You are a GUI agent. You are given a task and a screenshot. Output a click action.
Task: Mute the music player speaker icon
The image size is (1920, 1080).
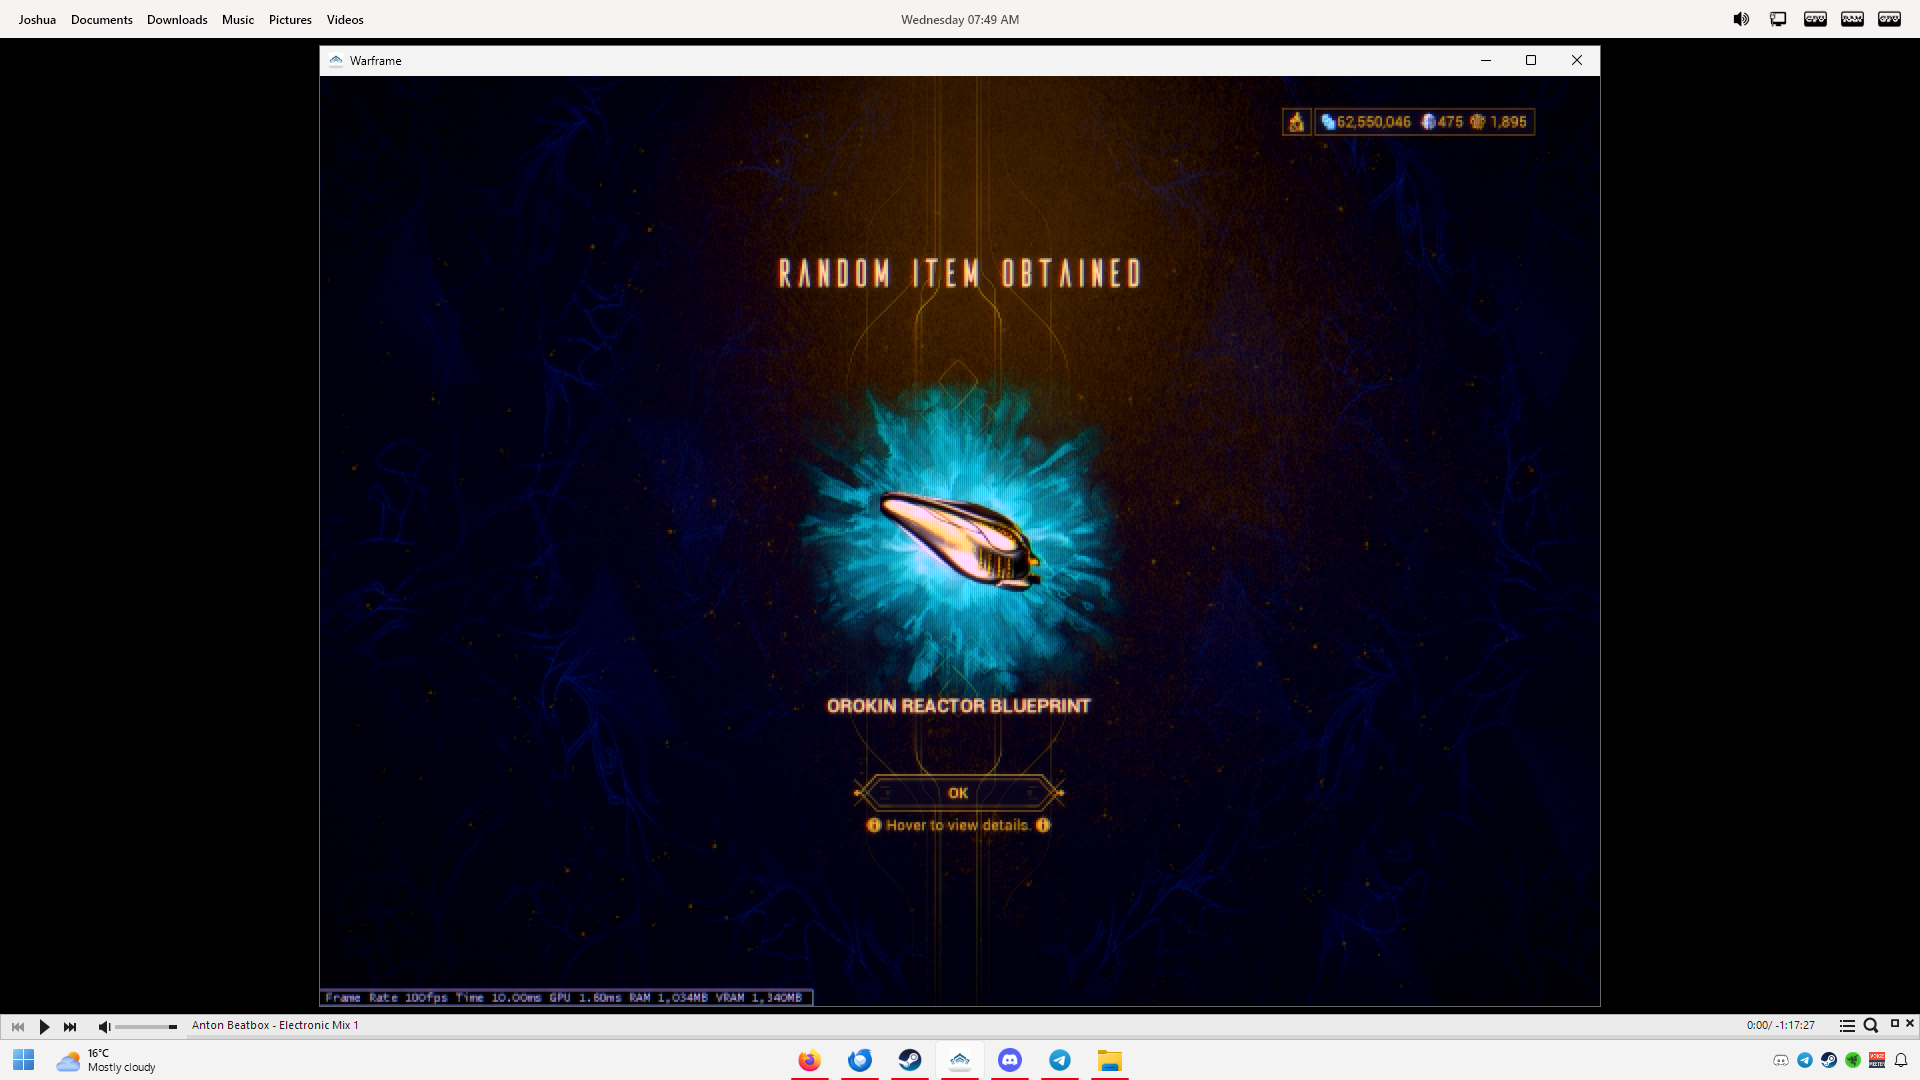pyautogui.click(x=104, y=1026)
